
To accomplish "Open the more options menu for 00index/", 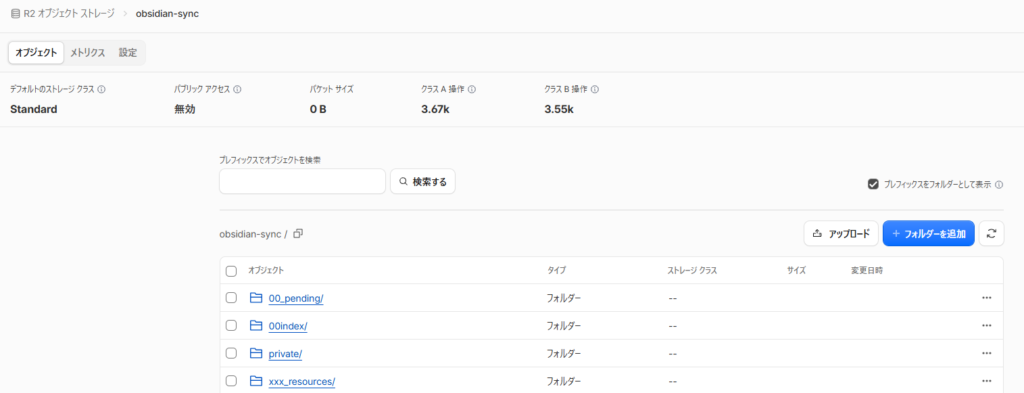I will 986,325.
